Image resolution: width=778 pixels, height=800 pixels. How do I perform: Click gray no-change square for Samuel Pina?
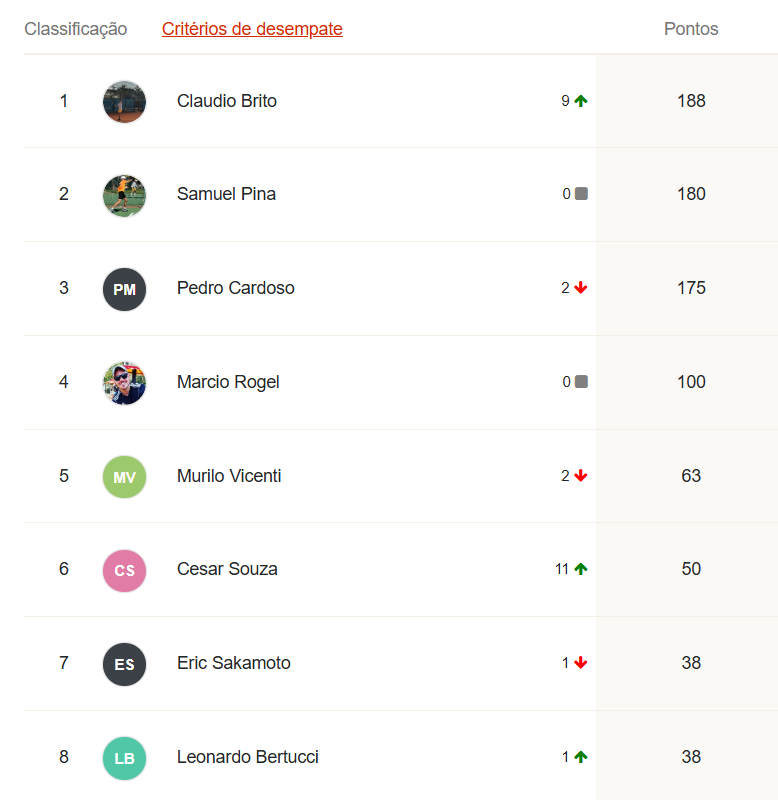(581, 194)
